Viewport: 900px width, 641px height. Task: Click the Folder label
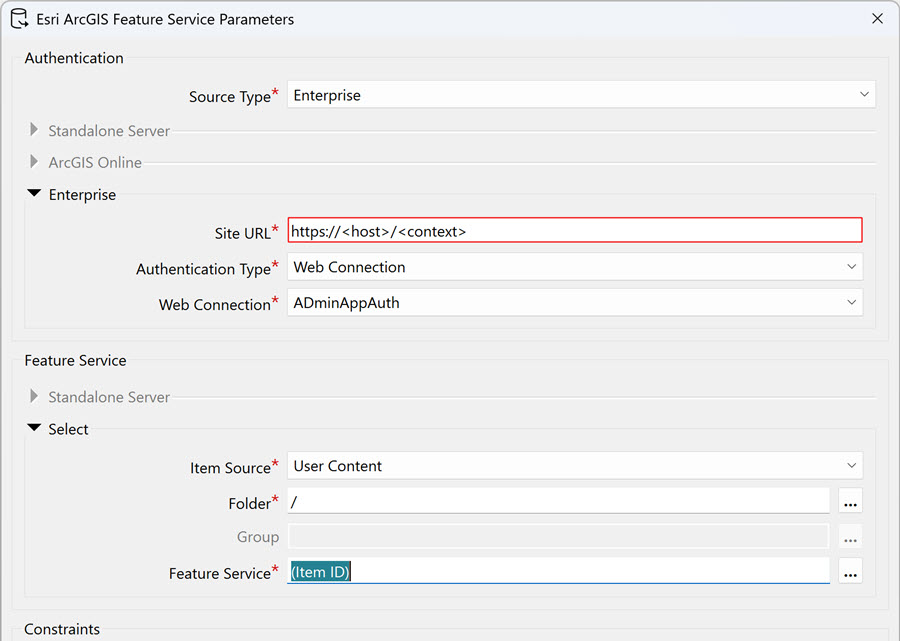coord(249,503)
